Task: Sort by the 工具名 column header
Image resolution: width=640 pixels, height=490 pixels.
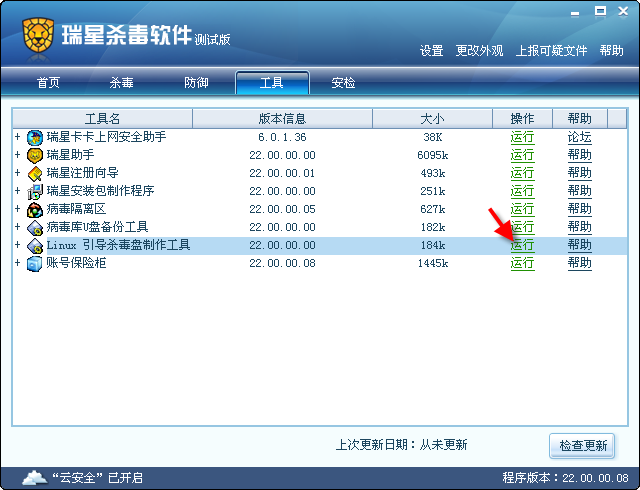Action: [x=102, y=119]
